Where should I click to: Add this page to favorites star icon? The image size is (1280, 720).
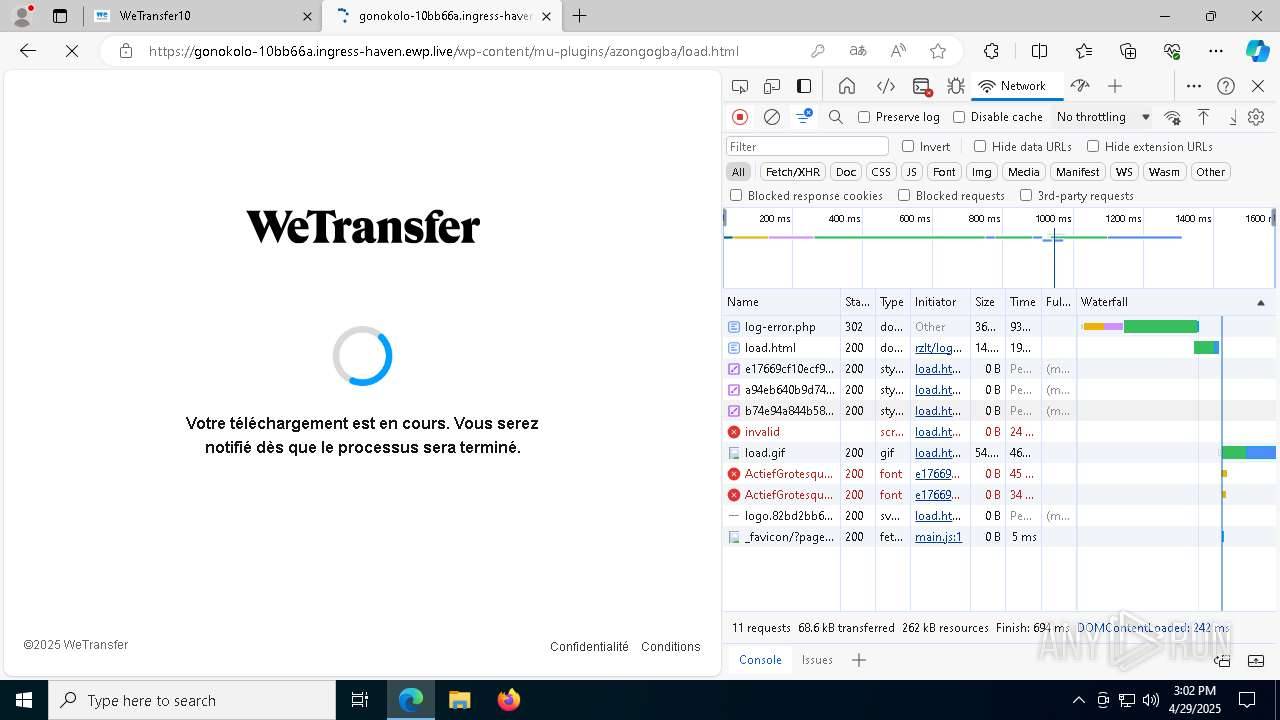pyautogui.click(x=938, y=51)
